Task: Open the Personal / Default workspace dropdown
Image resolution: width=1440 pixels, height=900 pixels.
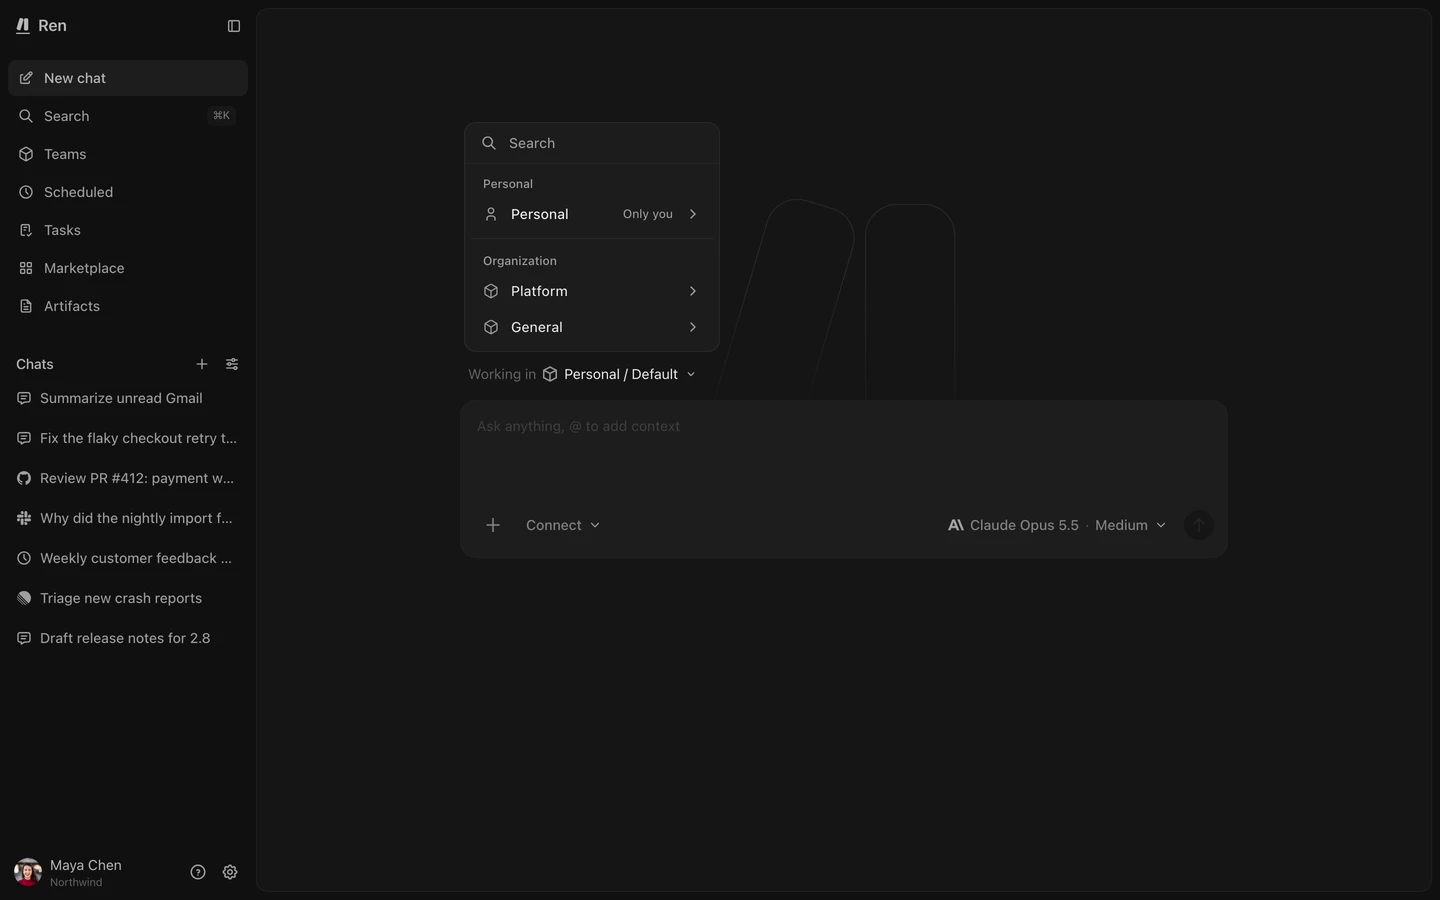Action: pyautogui.click(x=620, y=374)
